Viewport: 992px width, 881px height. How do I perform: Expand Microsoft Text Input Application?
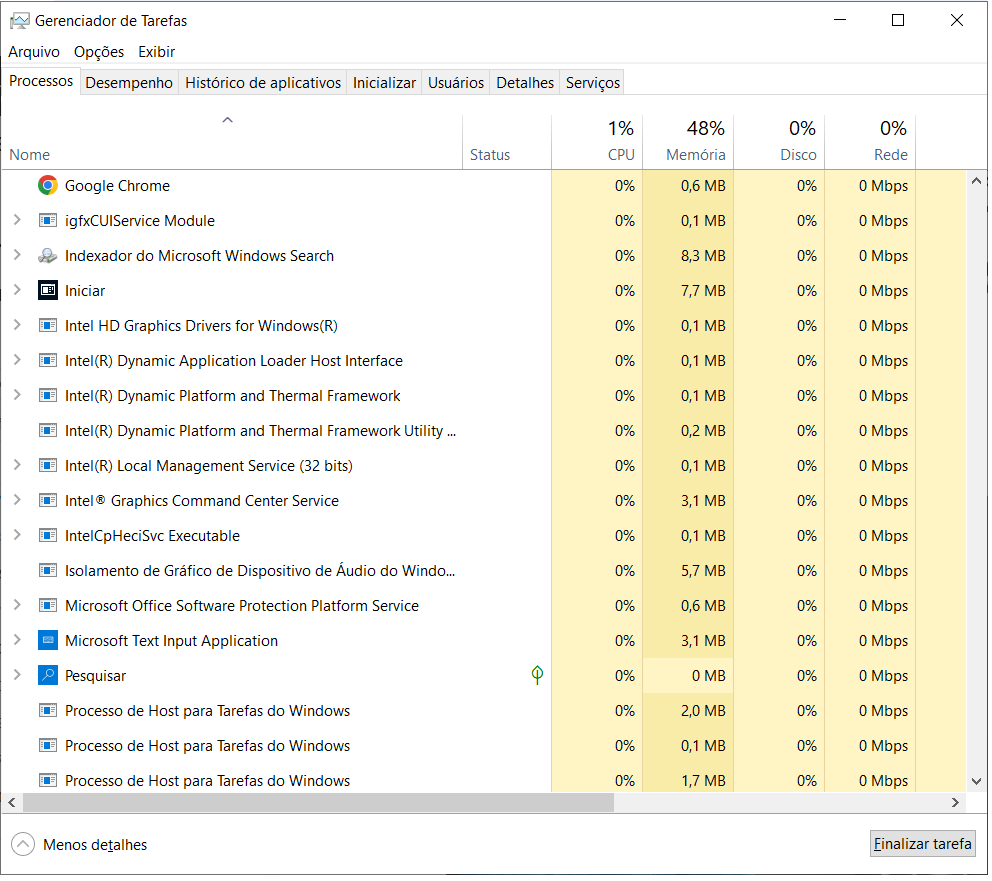tap(18, 640)
